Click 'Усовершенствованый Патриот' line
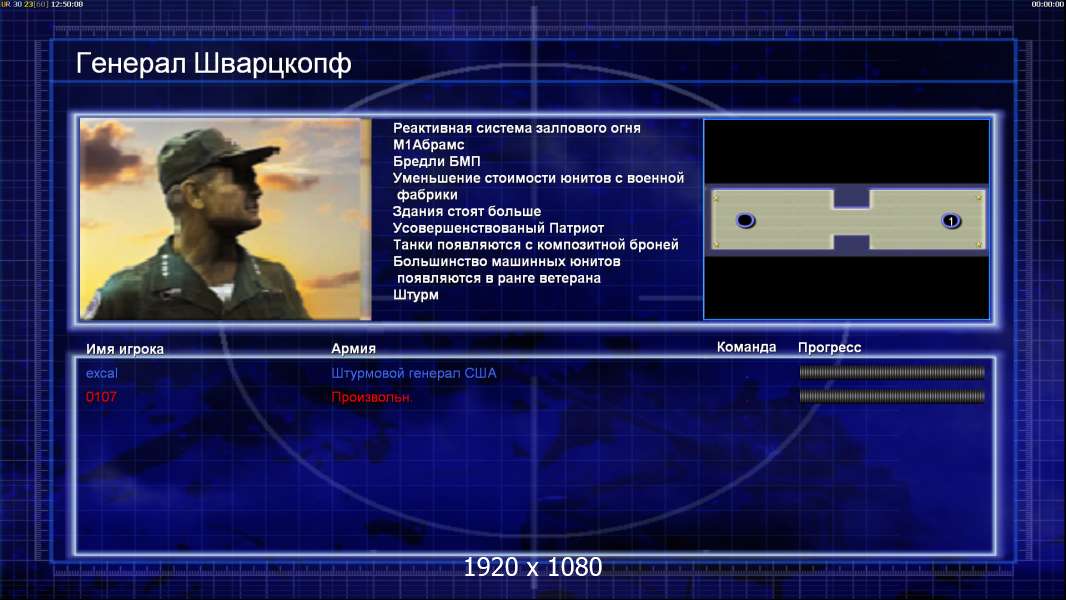Viewport: 1066px width, 600px height. (498, 228)
